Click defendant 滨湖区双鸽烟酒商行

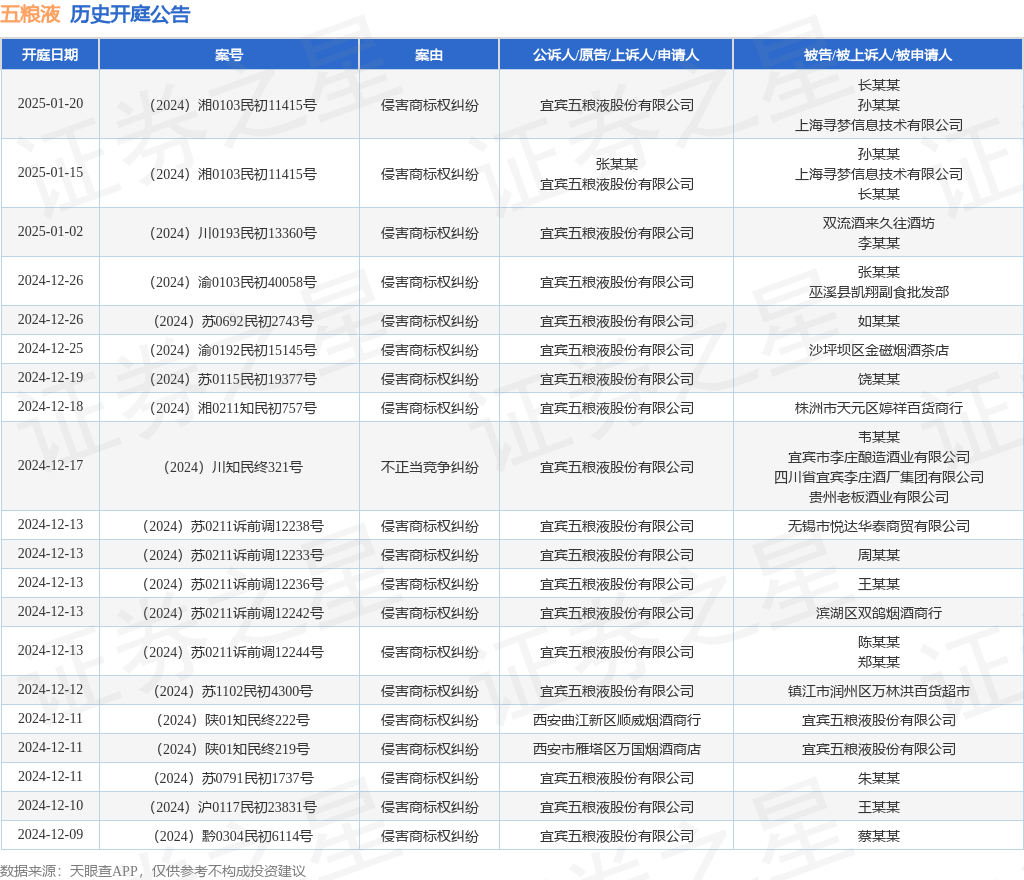[878, 613]
